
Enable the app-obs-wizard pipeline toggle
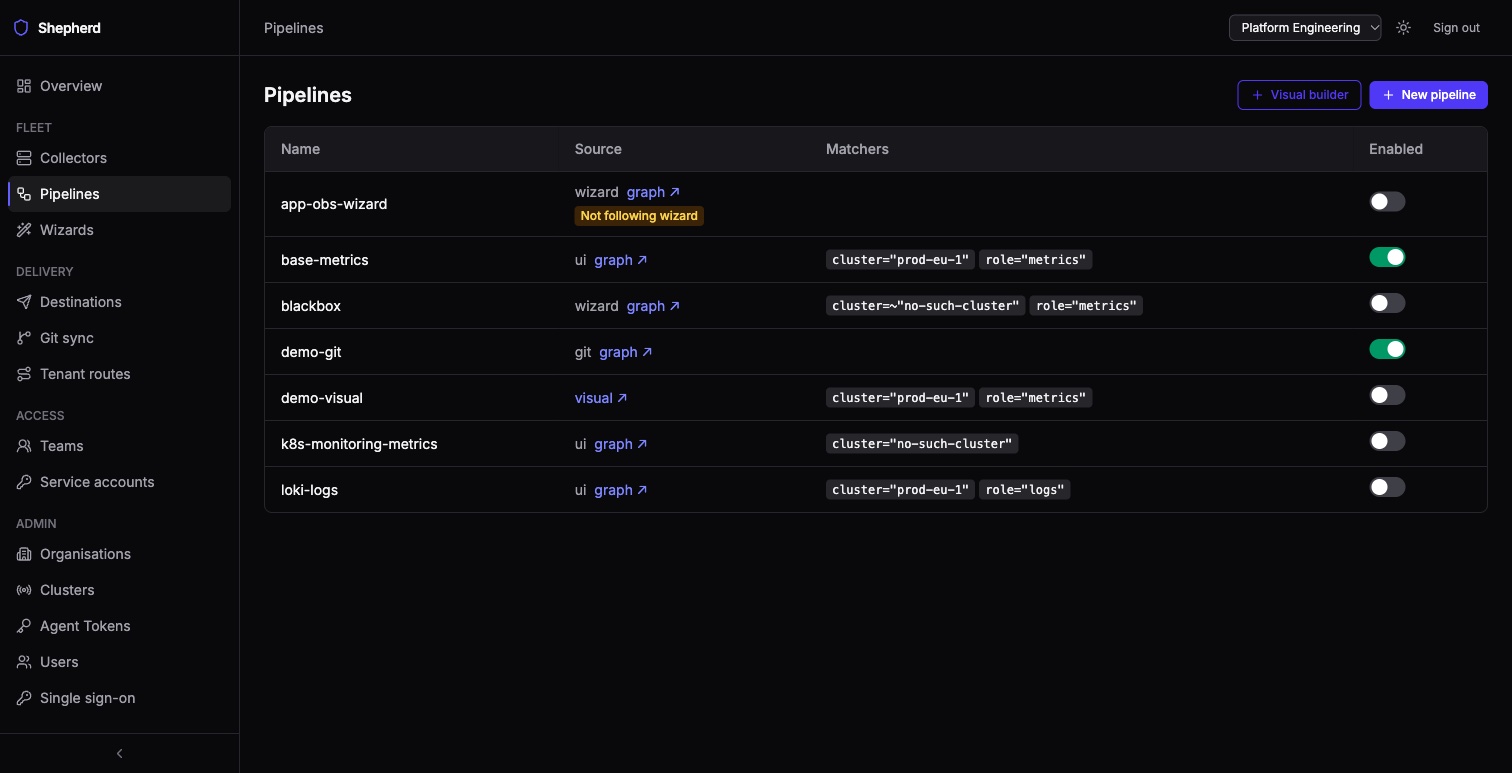(x=1387, y=202)
